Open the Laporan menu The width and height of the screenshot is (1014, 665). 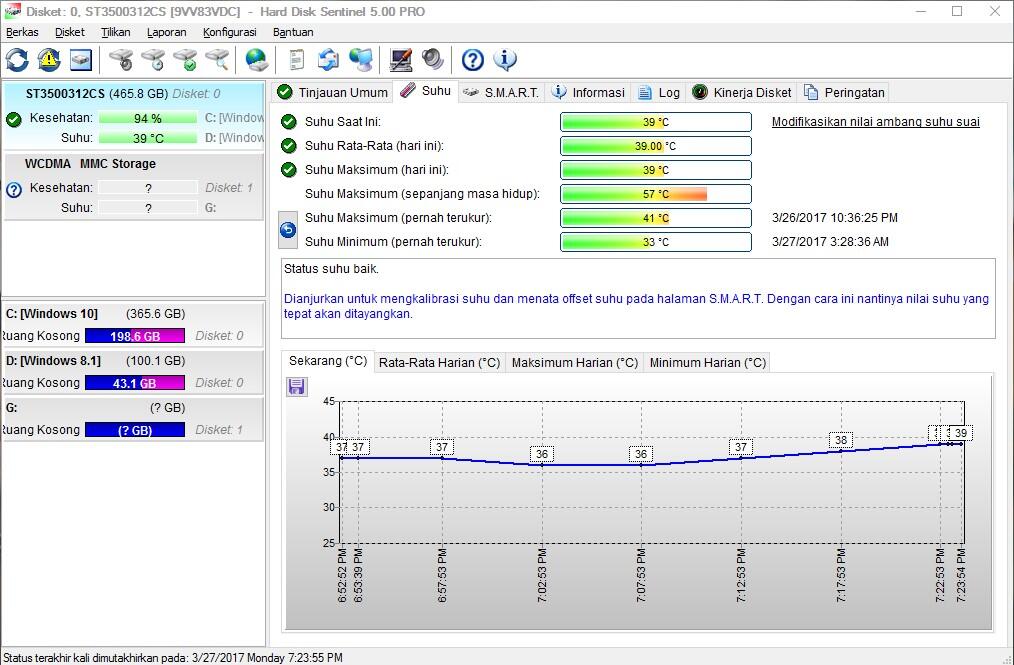166,32
